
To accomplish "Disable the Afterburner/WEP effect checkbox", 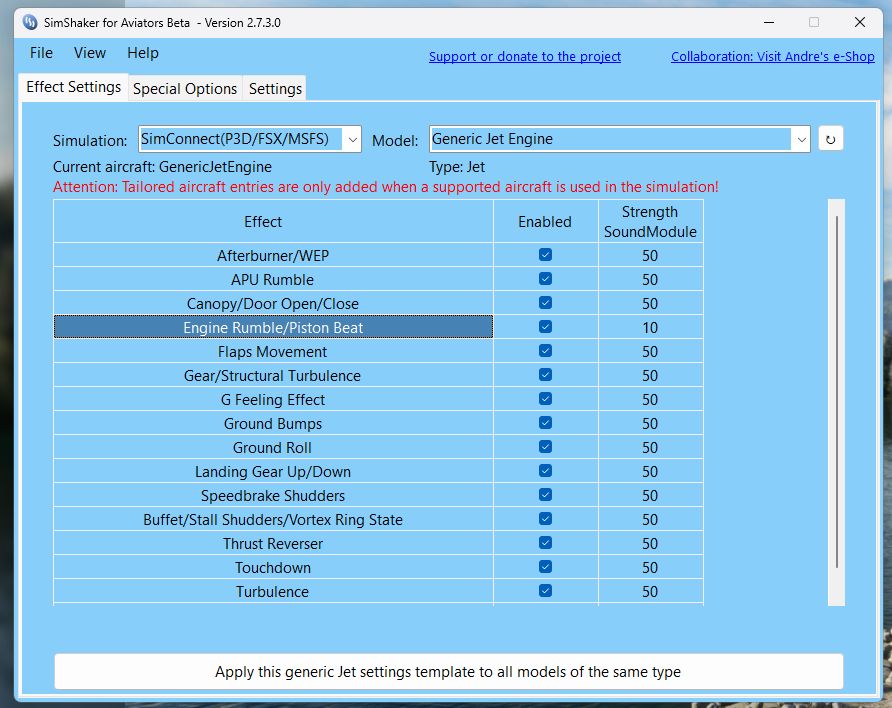I will point(545,255).
